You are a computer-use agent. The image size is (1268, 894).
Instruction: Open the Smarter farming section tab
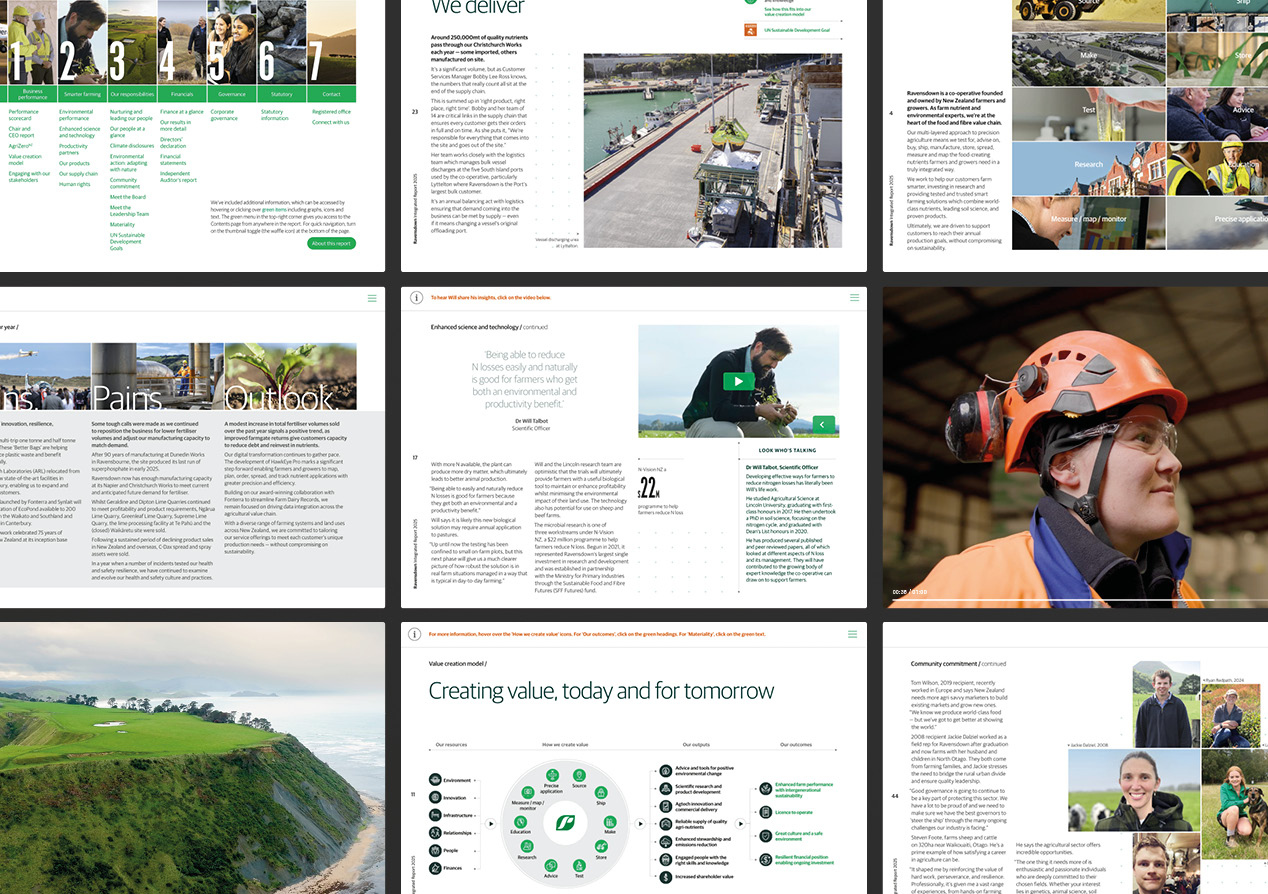coord(81,94)
